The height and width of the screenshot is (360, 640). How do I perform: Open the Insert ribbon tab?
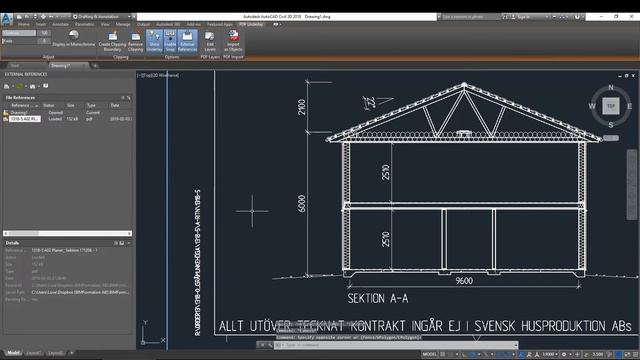pyautogui.click(x=41, y=24)
